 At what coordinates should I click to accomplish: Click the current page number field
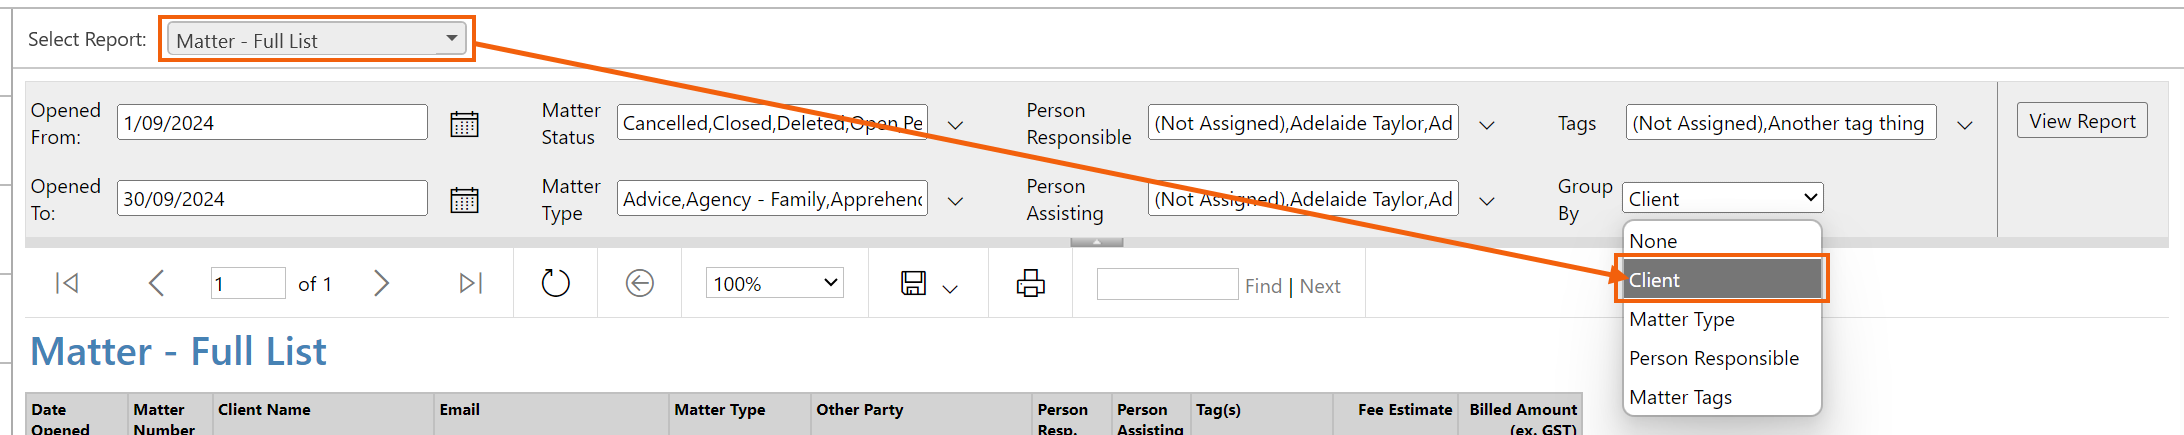pos(248,284)
